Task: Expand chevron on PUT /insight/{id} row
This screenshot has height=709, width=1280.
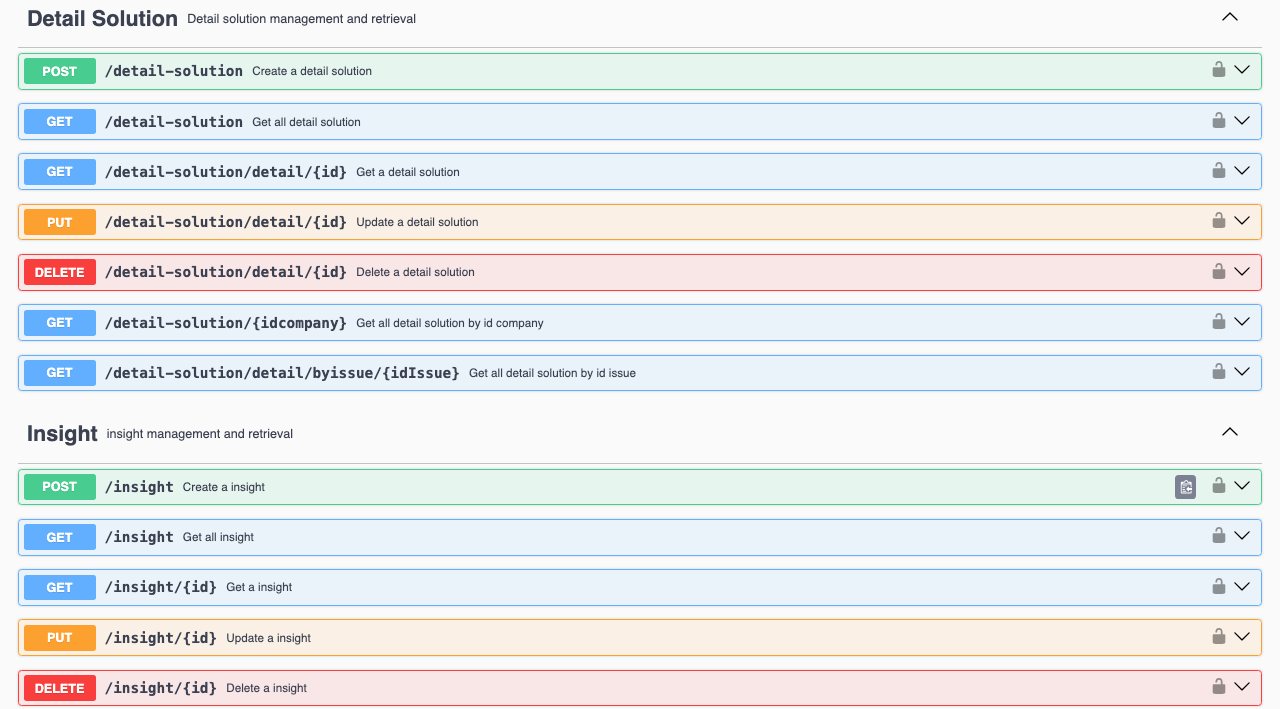Action: pos(1242,637)
